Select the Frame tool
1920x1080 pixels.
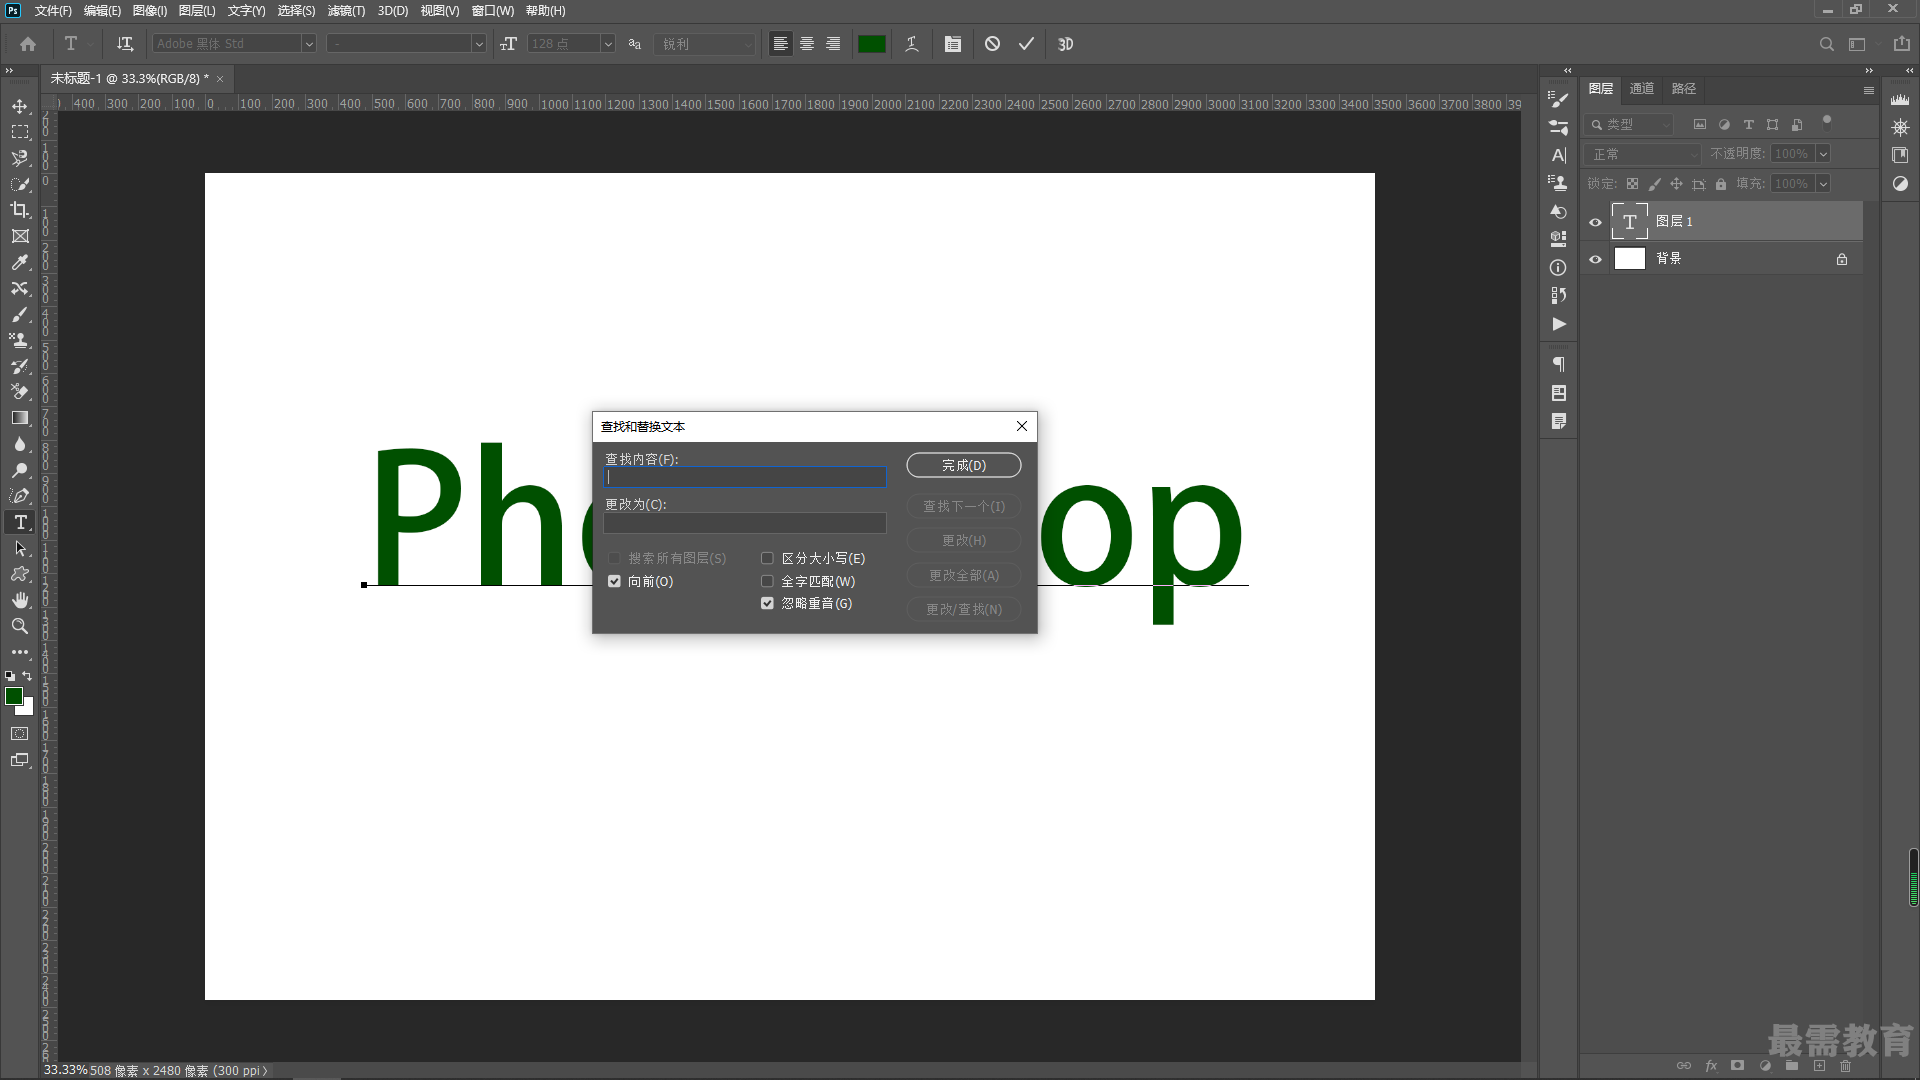tap(20, 236)
